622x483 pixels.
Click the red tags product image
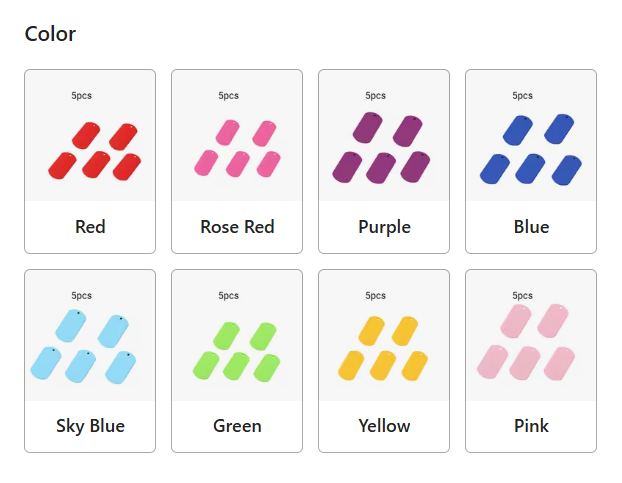(x=90, y=136)
